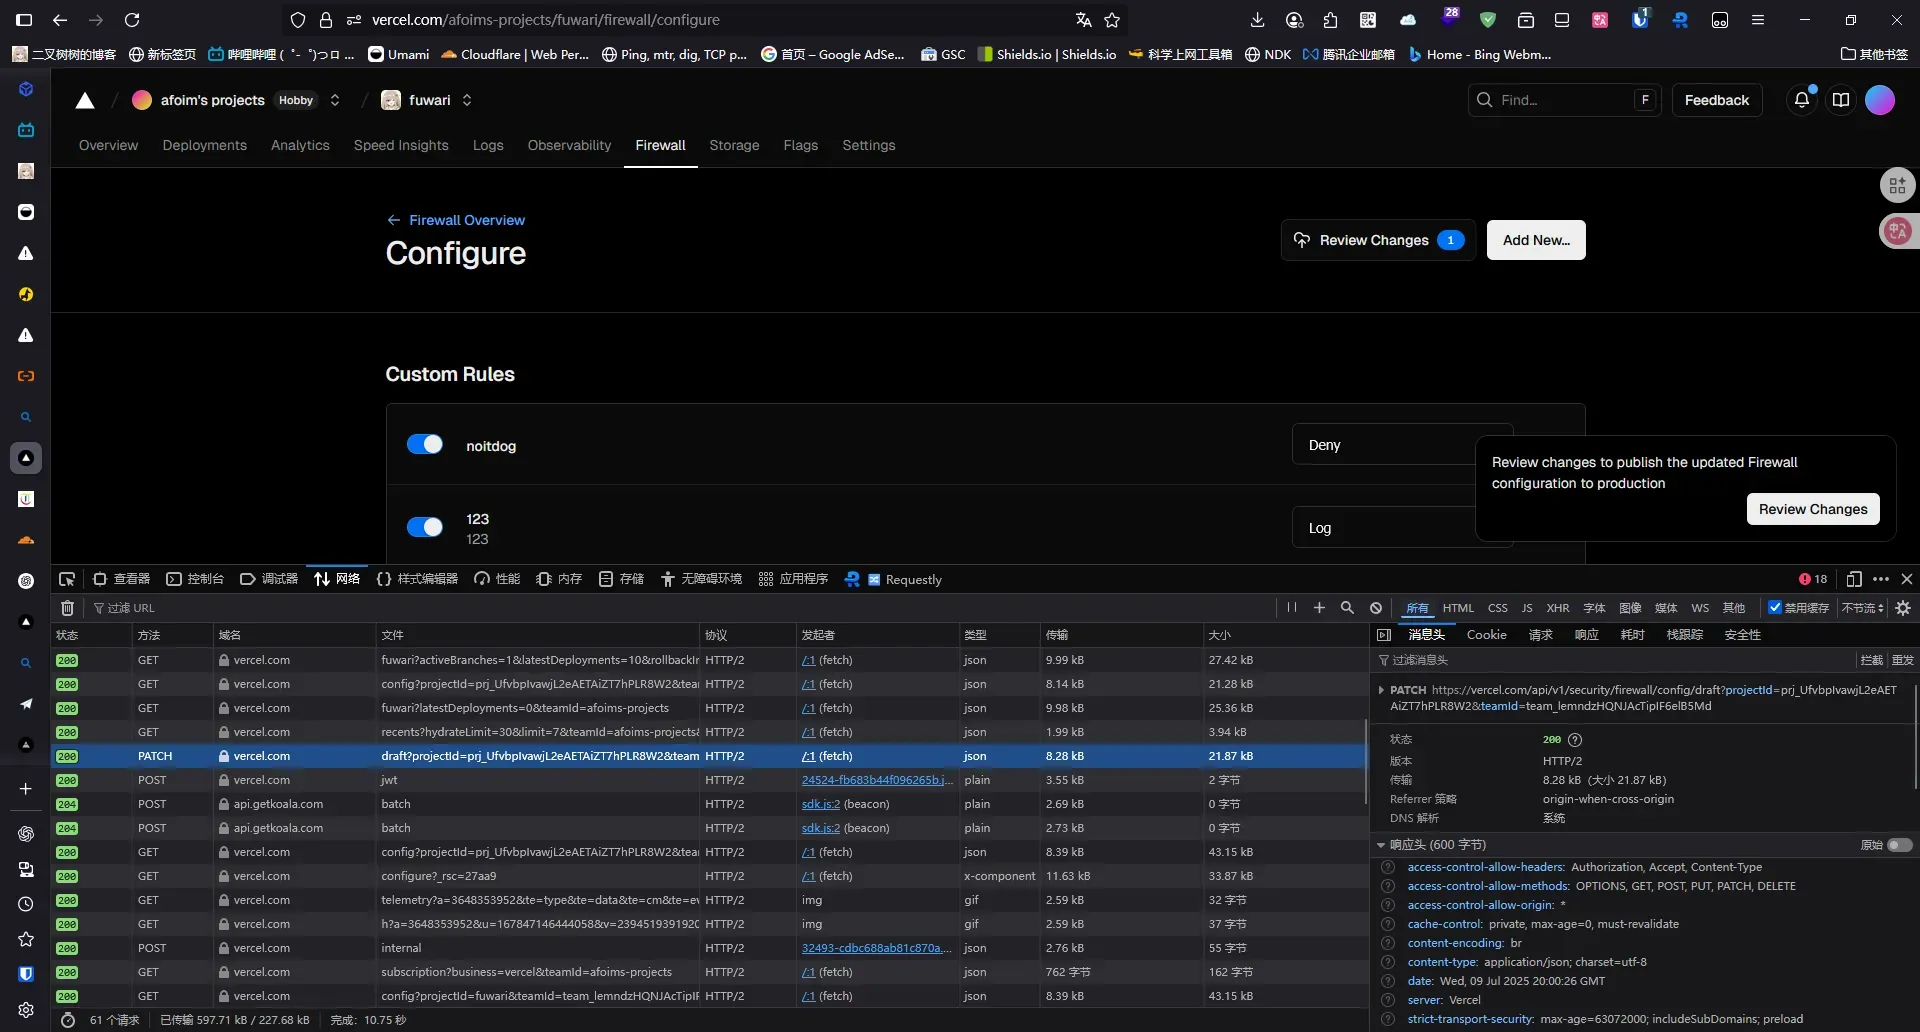
Task: Open network panel settings gear
Action: [x=1903, y=608]
